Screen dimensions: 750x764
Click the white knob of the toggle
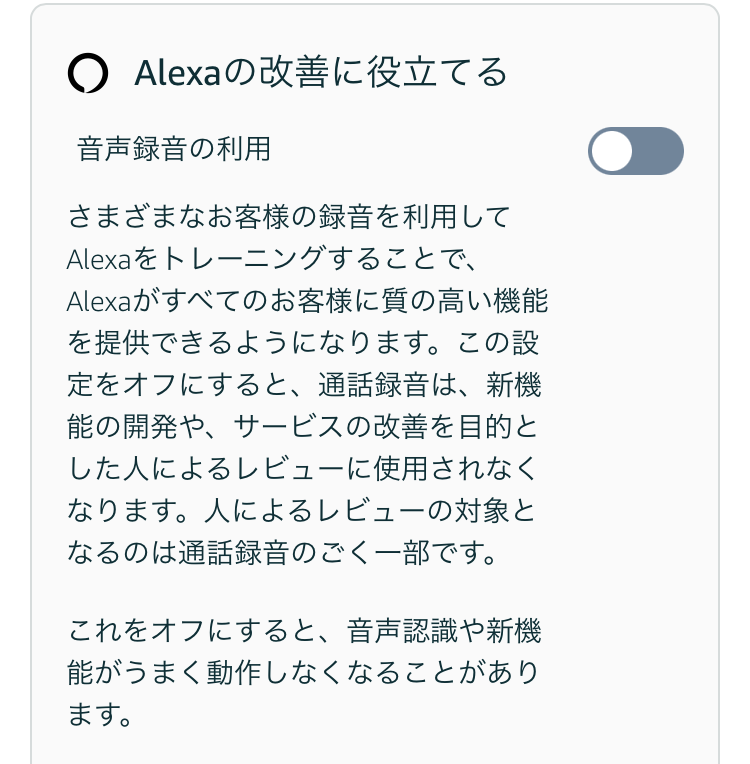612,151
